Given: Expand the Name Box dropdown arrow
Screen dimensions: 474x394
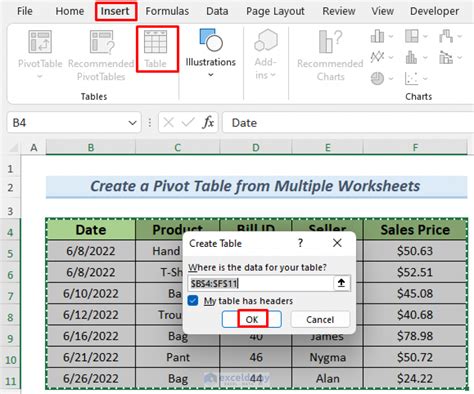Looking at the screenshot, I should coord(132,123).
